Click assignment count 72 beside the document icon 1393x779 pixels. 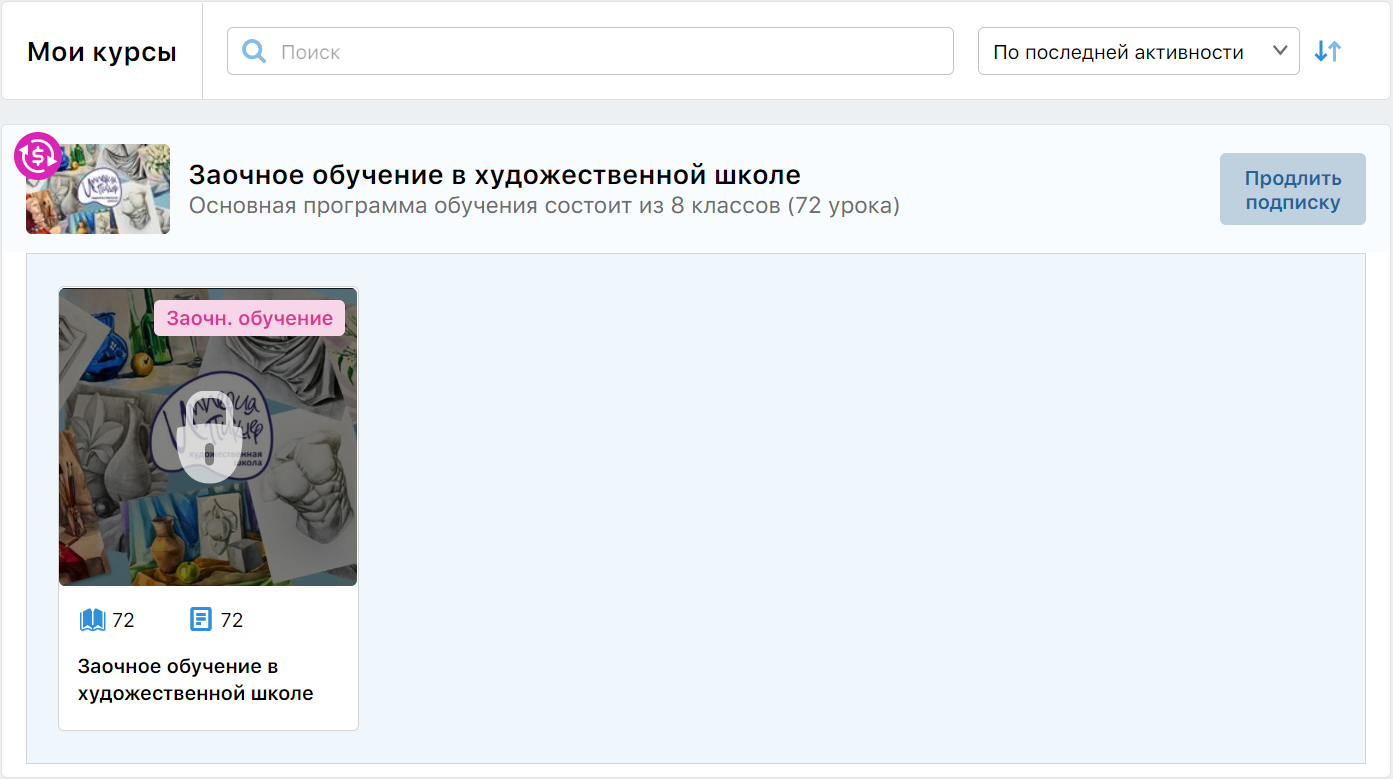(232, 620)
